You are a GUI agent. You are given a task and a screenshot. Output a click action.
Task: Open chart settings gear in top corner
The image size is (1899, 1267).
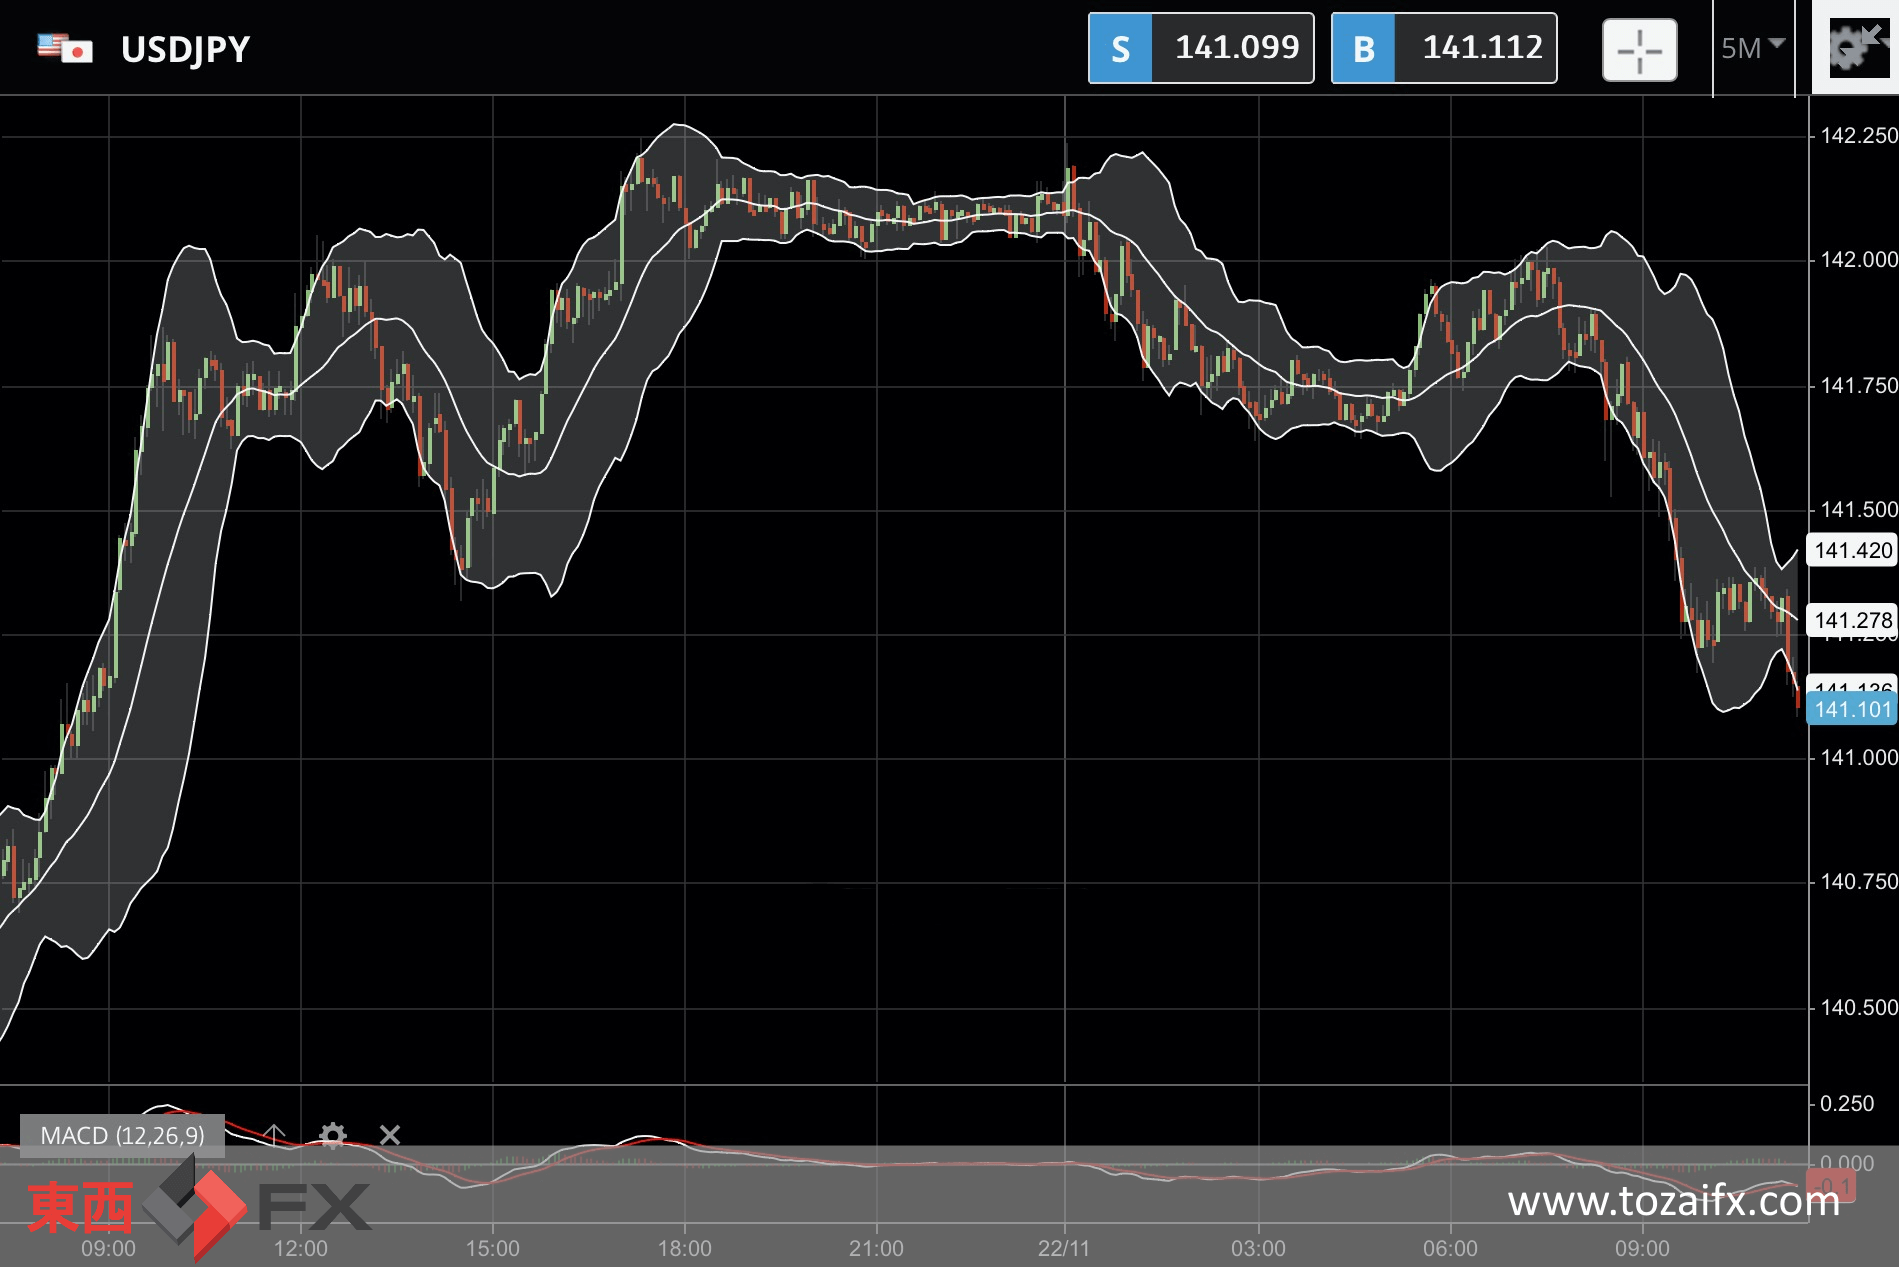click(x=1855, y=47)
